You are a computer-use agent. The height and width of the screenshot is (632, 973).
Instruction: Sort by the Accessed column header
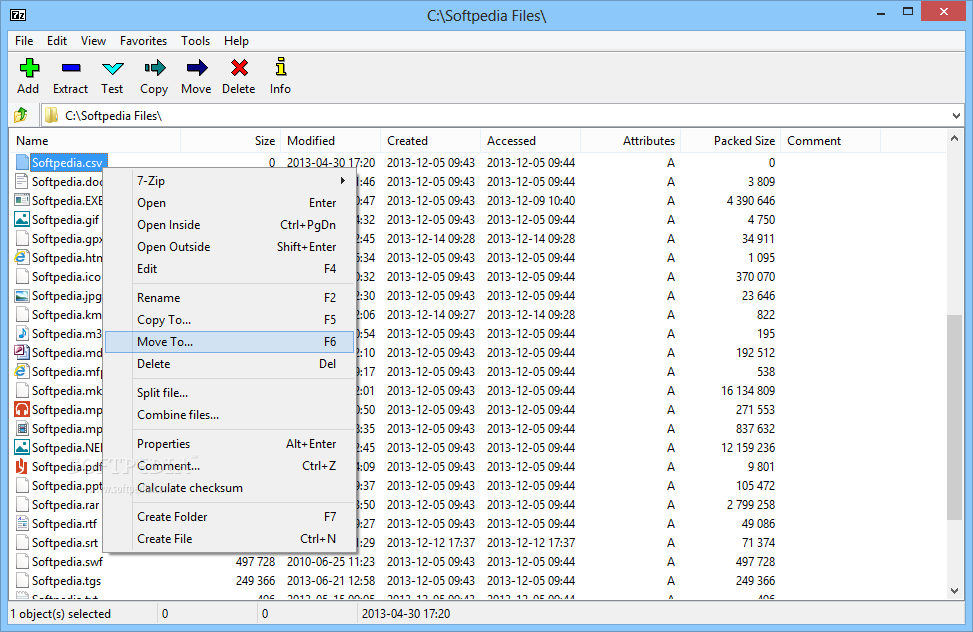click(x=530, y=141)
